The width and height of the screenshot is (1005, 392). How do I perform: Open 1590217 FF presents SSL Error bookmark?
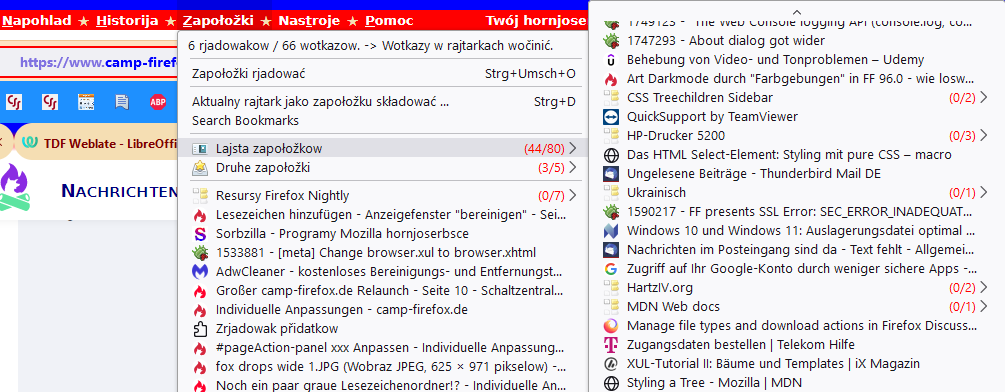pyautogui.click(x=797, y=212)
